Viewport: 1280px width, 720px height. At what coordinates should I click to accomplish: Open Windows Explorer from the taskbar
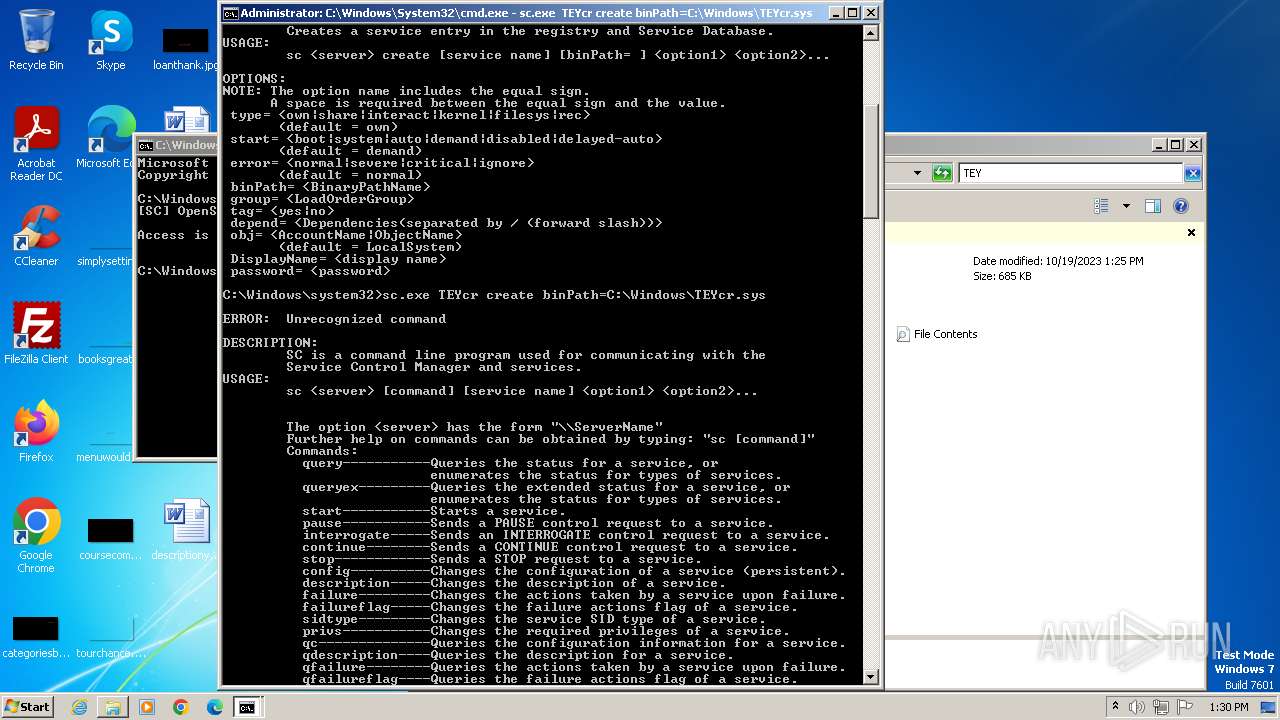point(113,707)
